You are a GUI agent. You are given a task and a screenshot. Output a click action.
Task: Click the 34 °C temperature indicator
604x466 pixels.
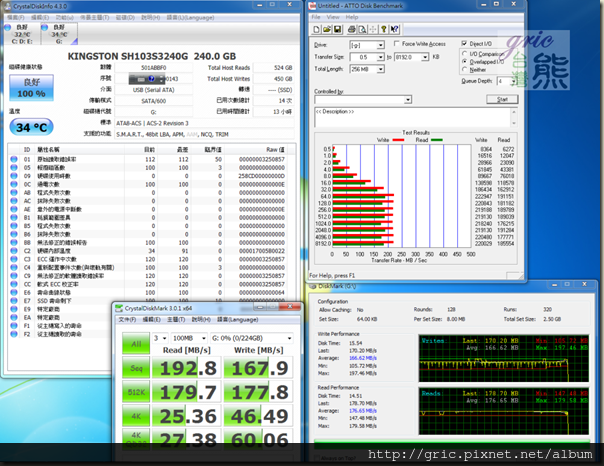[31, 127]
